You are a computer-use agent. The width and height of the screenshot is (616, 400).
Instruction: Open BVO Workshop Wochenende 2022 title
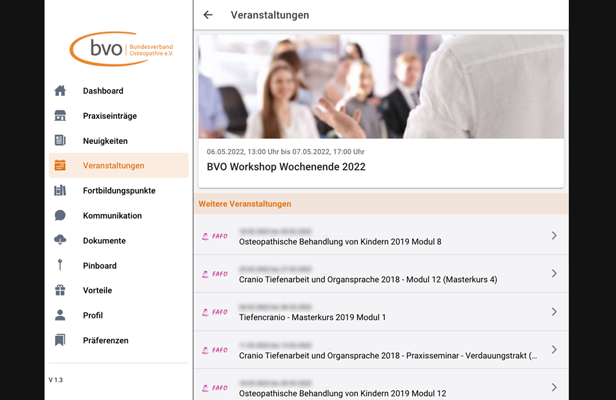pyautogui.click(x=286, y=167)
